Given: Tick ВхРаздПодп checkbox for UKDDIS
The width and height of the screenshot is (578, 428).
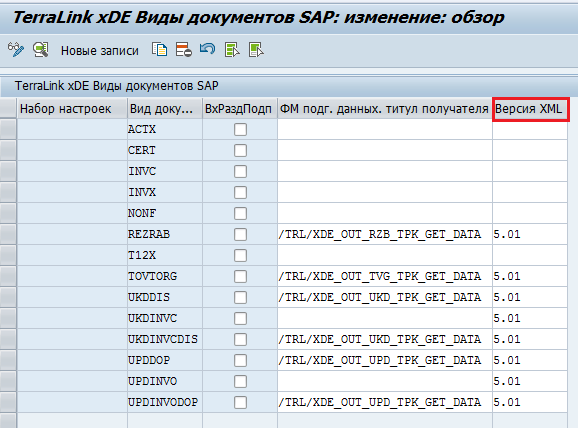Looking at the screenshot, I should [240, 297].
